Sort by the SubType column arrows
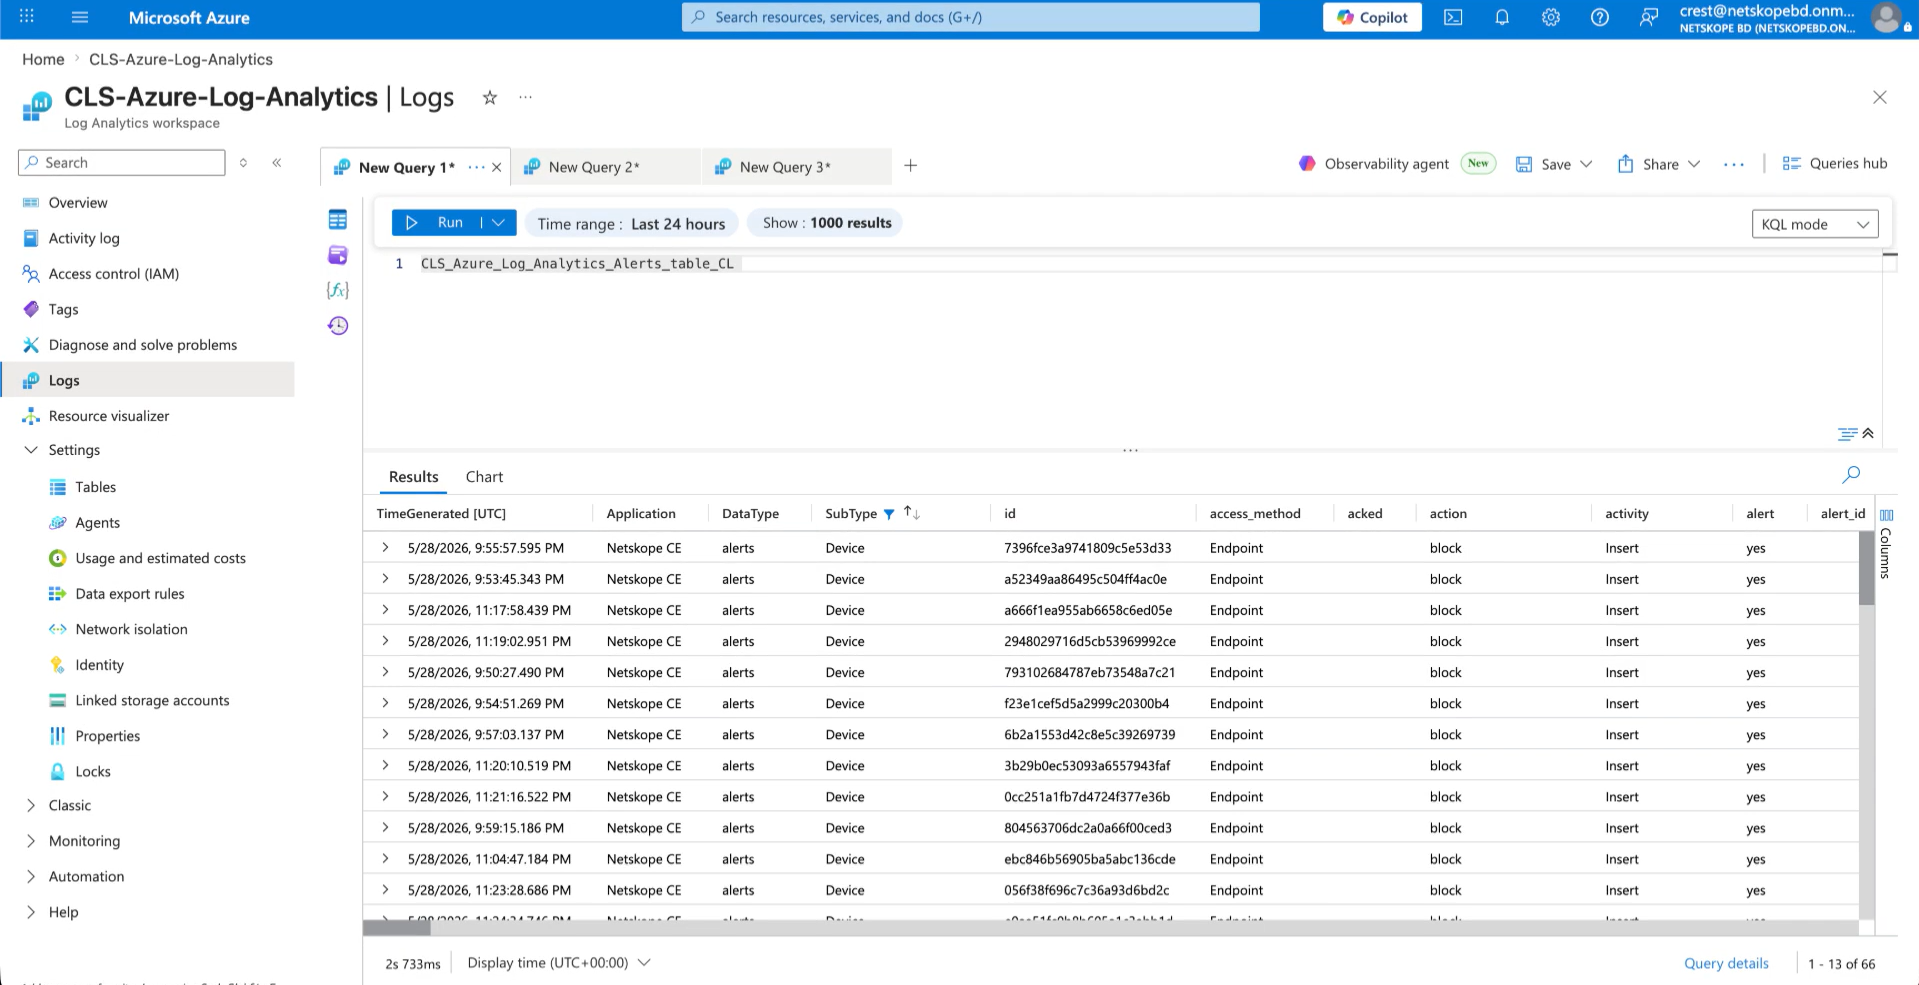1919x985 pixels. 911,513
